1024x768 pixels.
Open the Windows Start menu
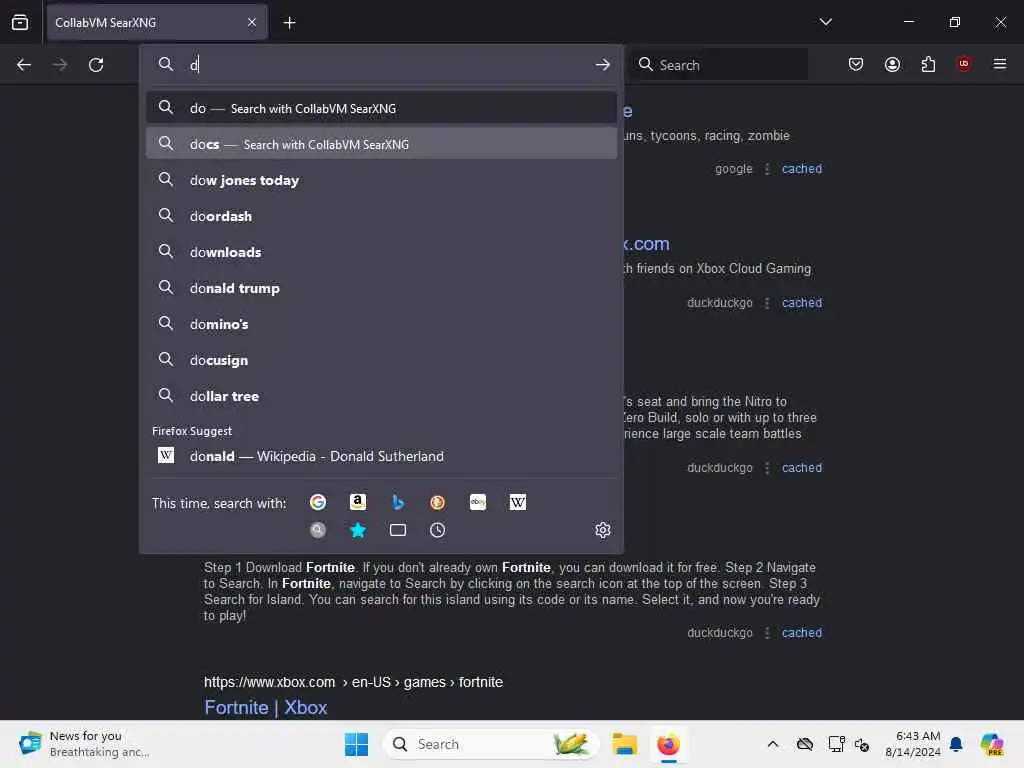pos(357,744)
